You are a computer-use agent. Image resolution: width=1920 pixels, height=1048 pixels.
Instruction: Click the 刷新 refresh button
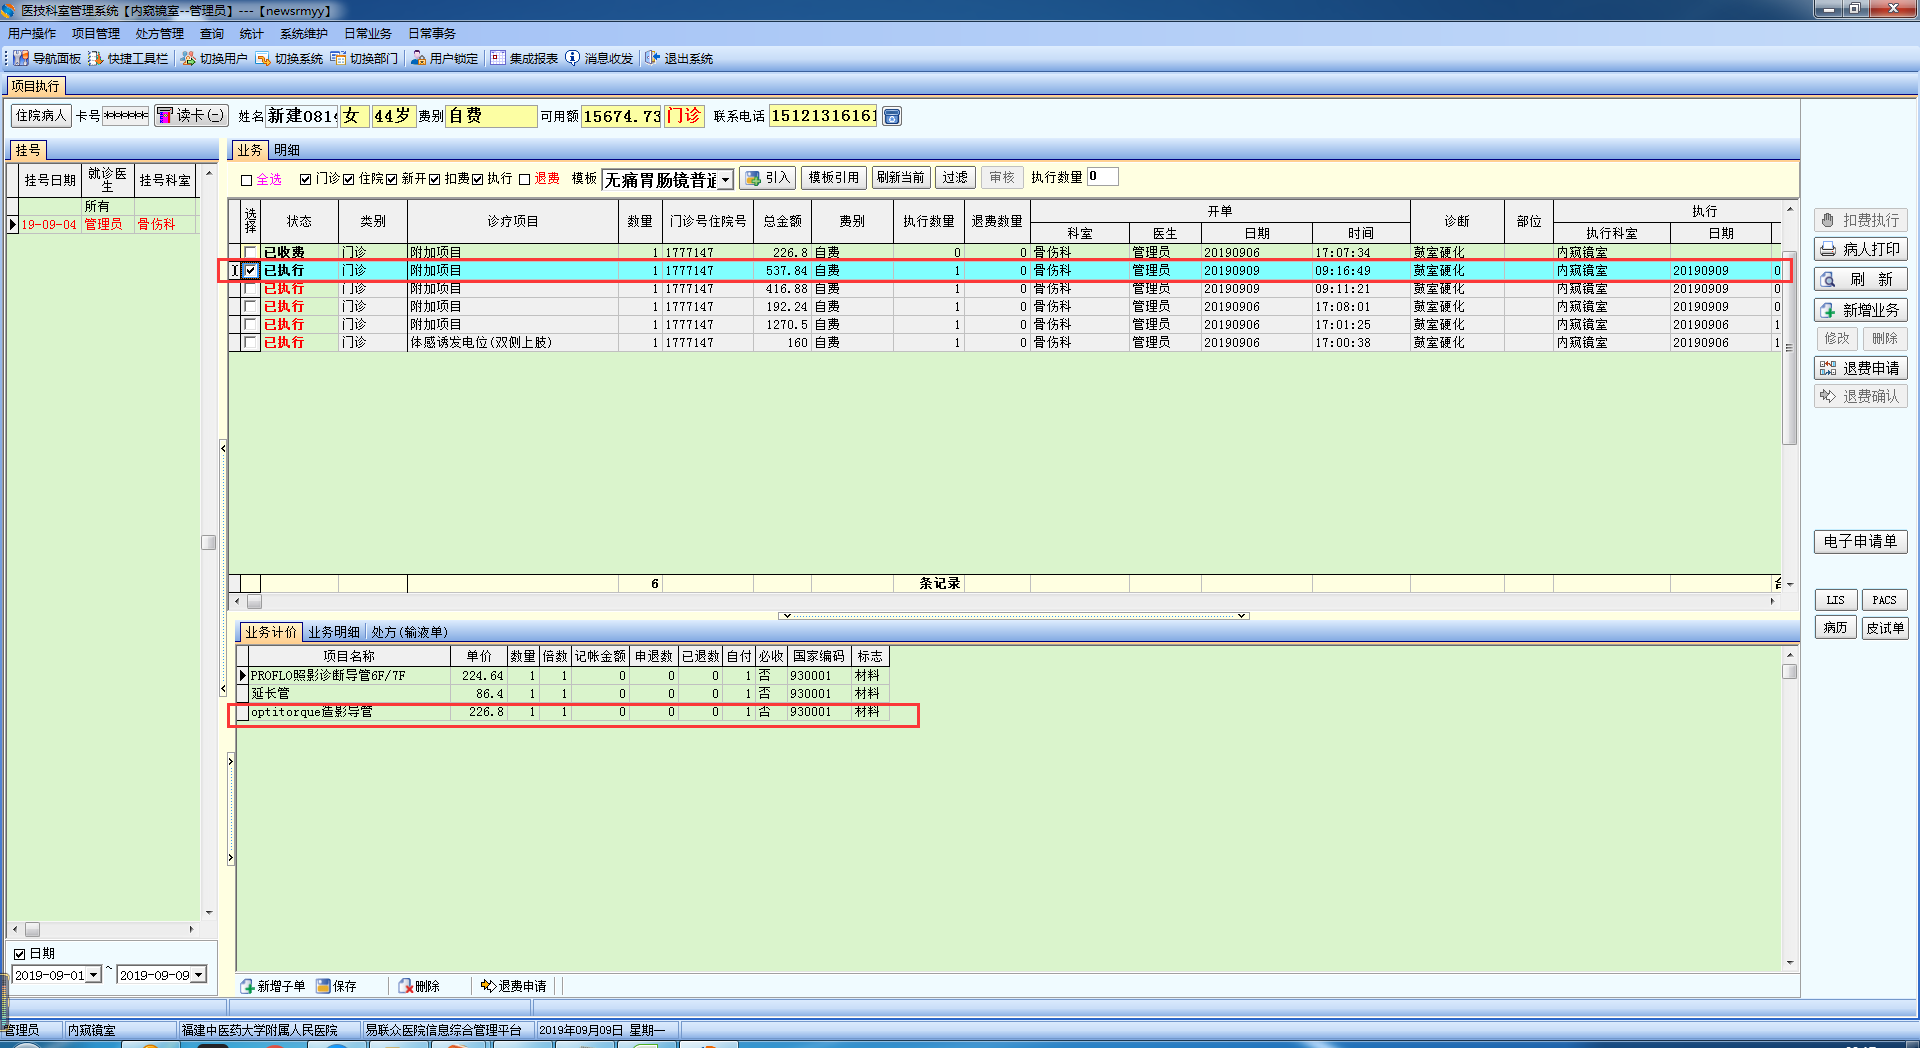[x=1861, y=280]
